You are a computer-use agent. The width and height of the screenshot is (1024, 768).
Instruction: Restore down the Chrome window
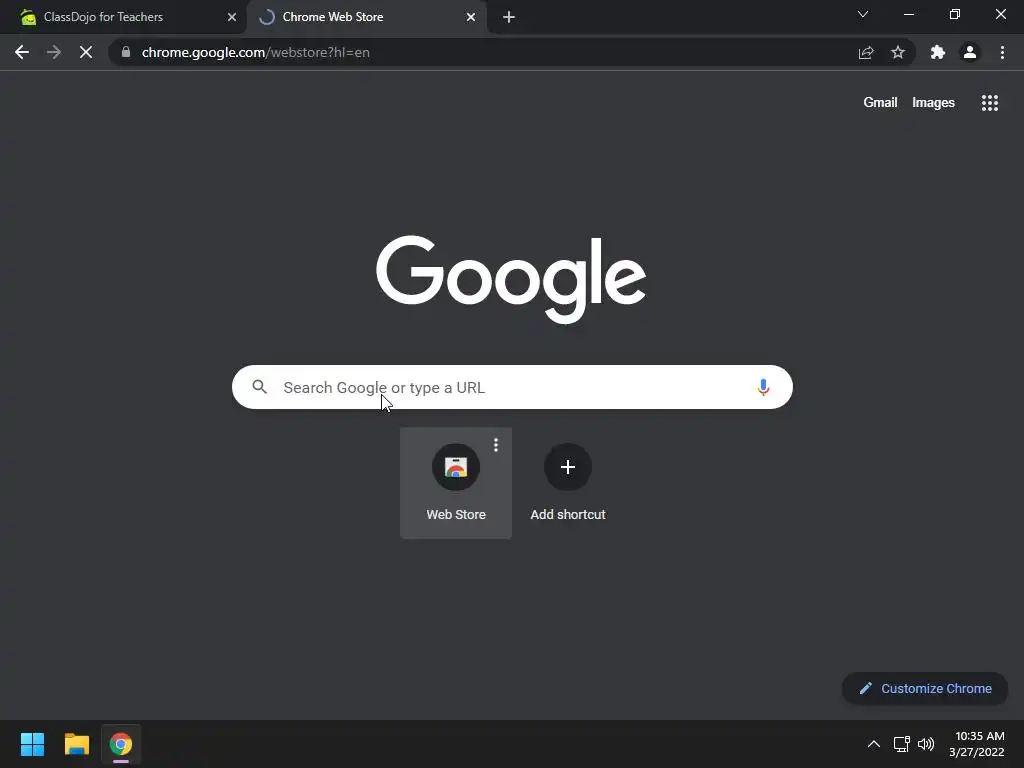click(x=955, y=14)
